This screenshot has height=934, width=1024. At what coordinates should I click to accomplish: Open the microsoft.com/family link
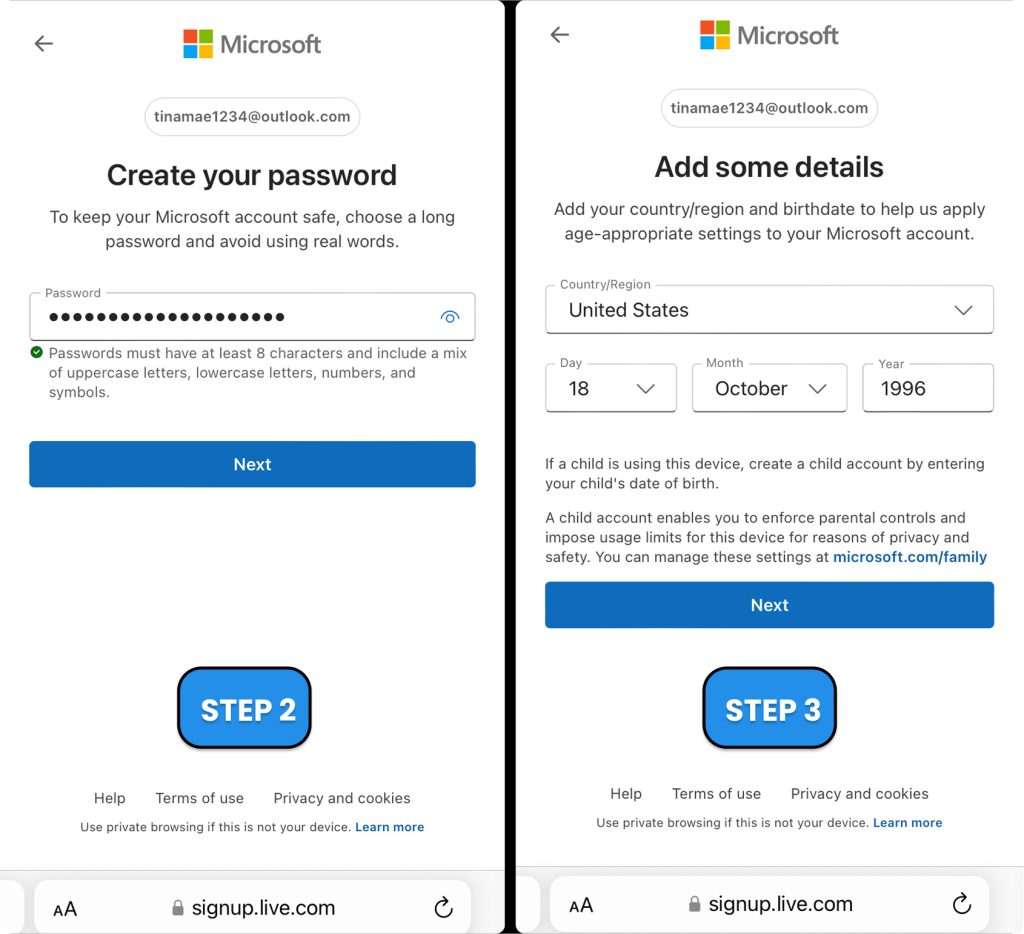coord(910,557)
